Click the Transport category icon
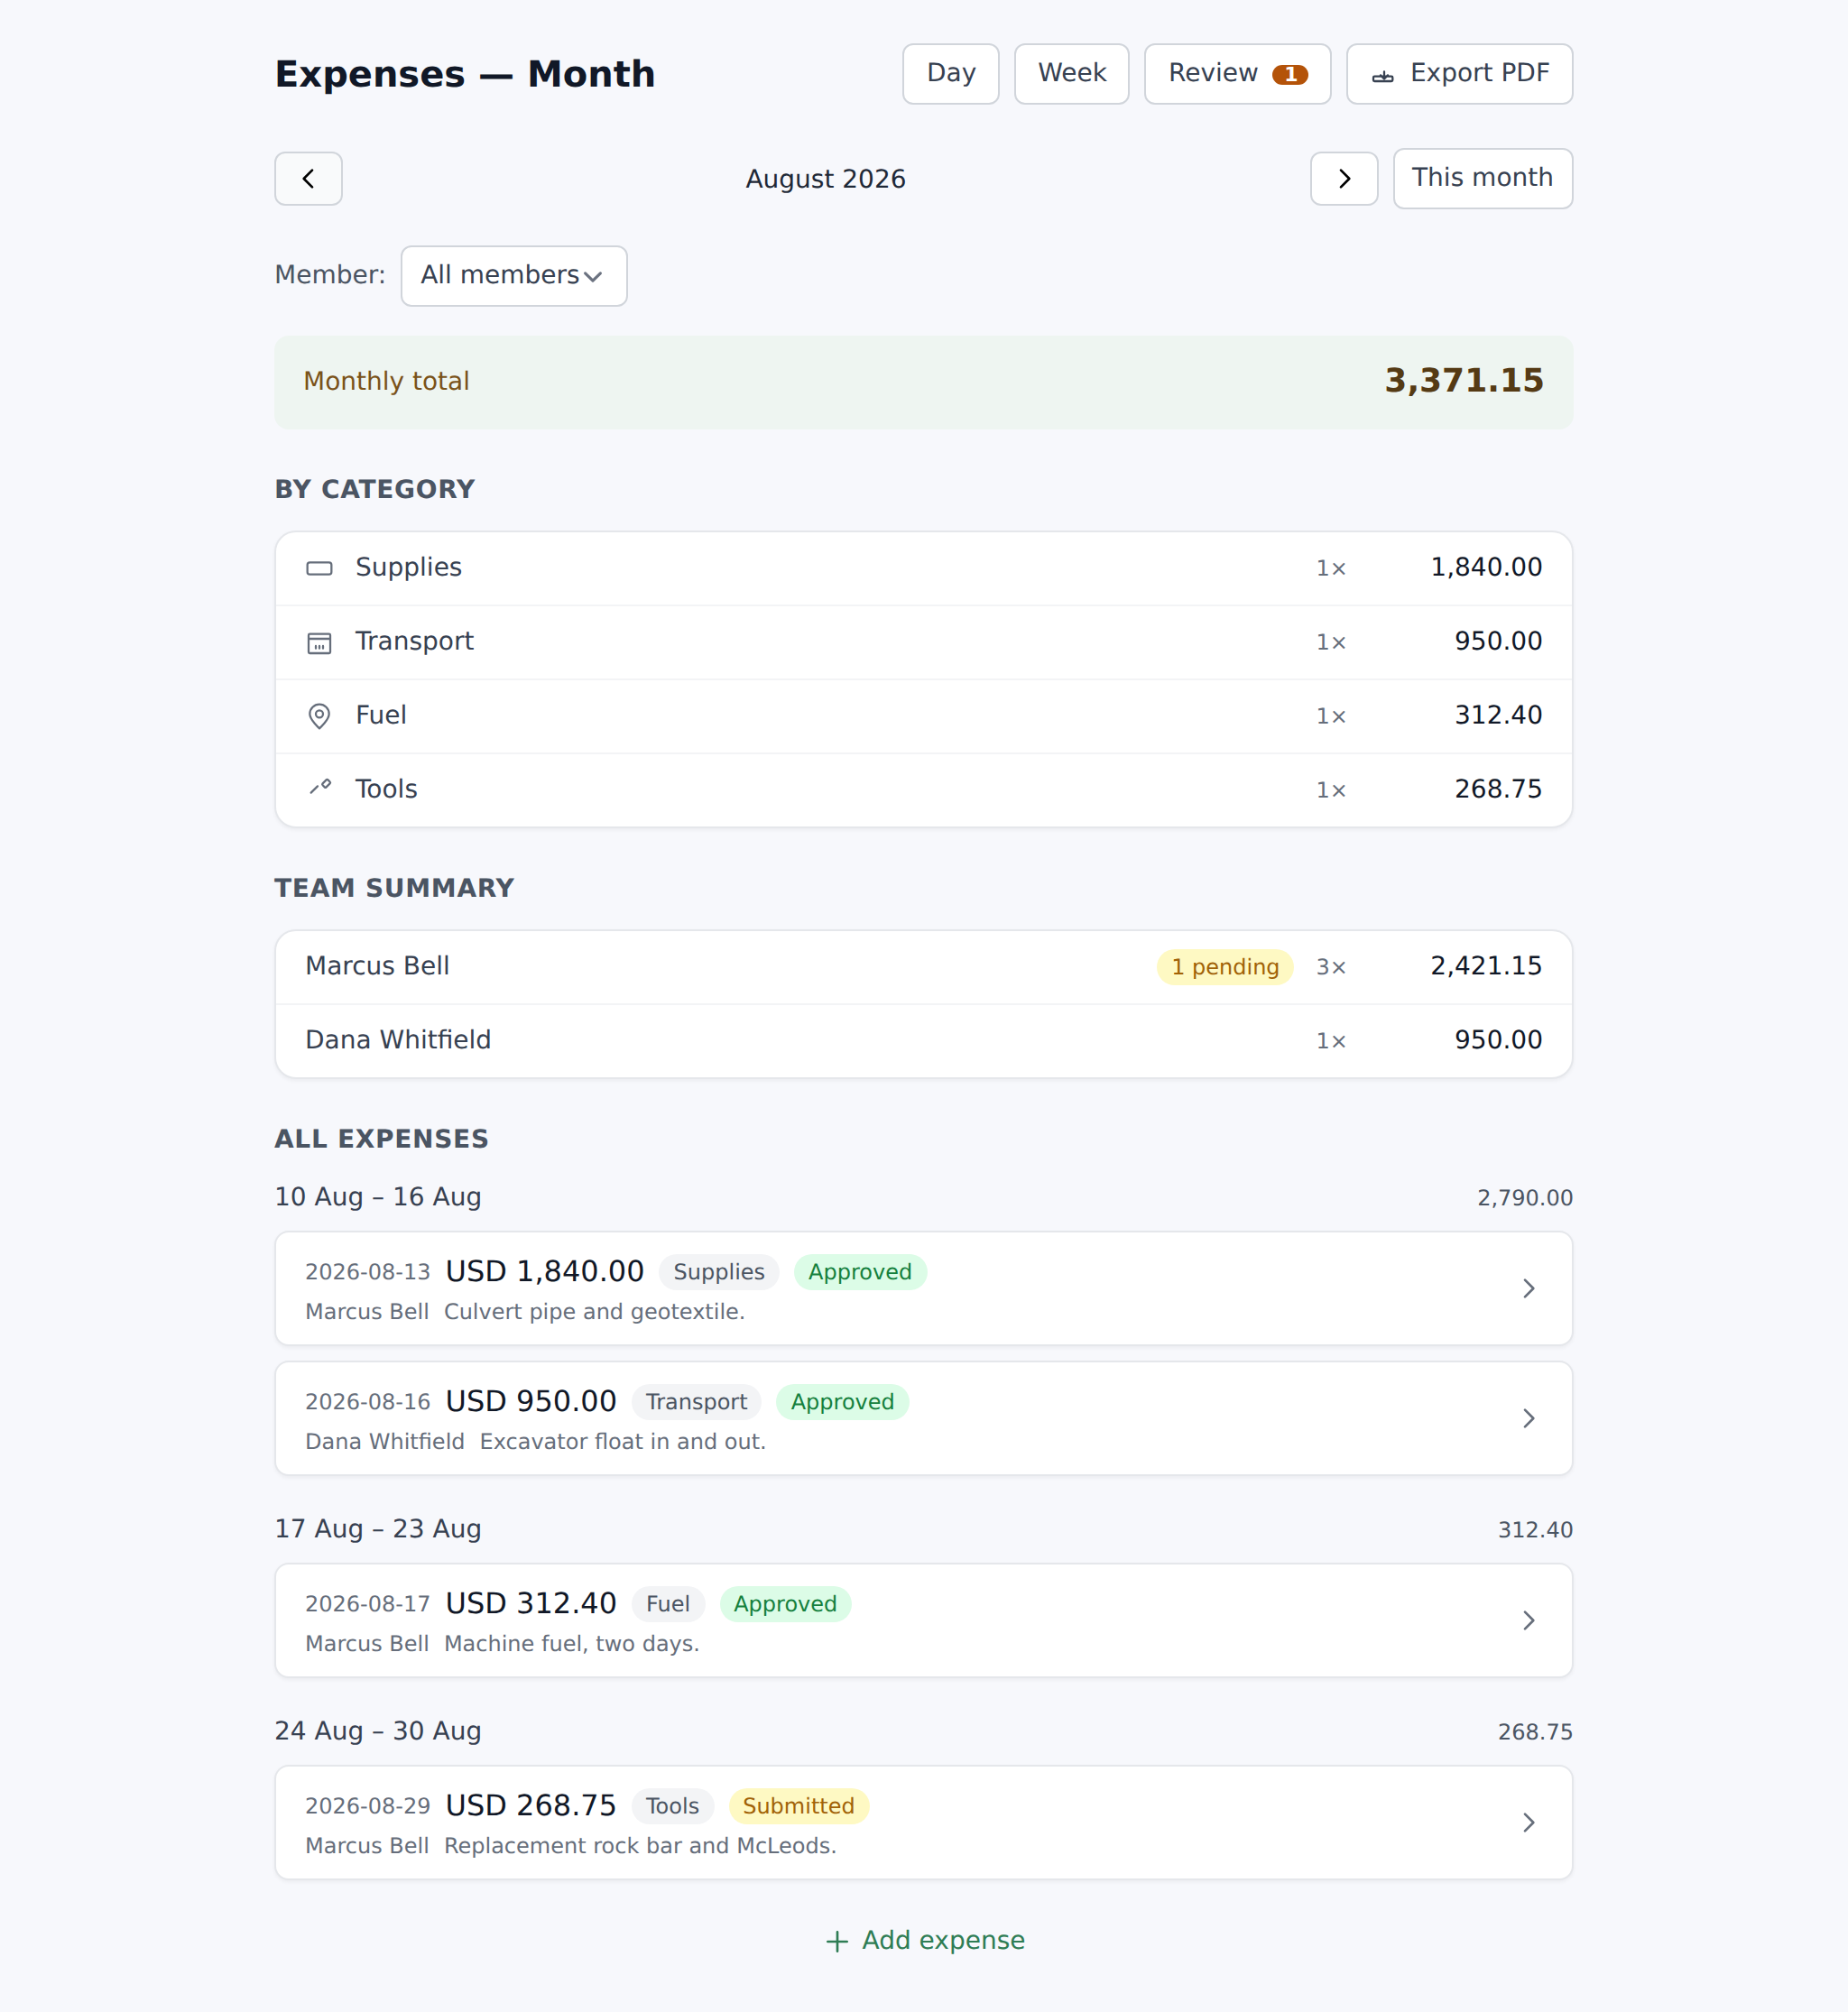This screenshot has height=2012, width=1848. click(319, 642)
